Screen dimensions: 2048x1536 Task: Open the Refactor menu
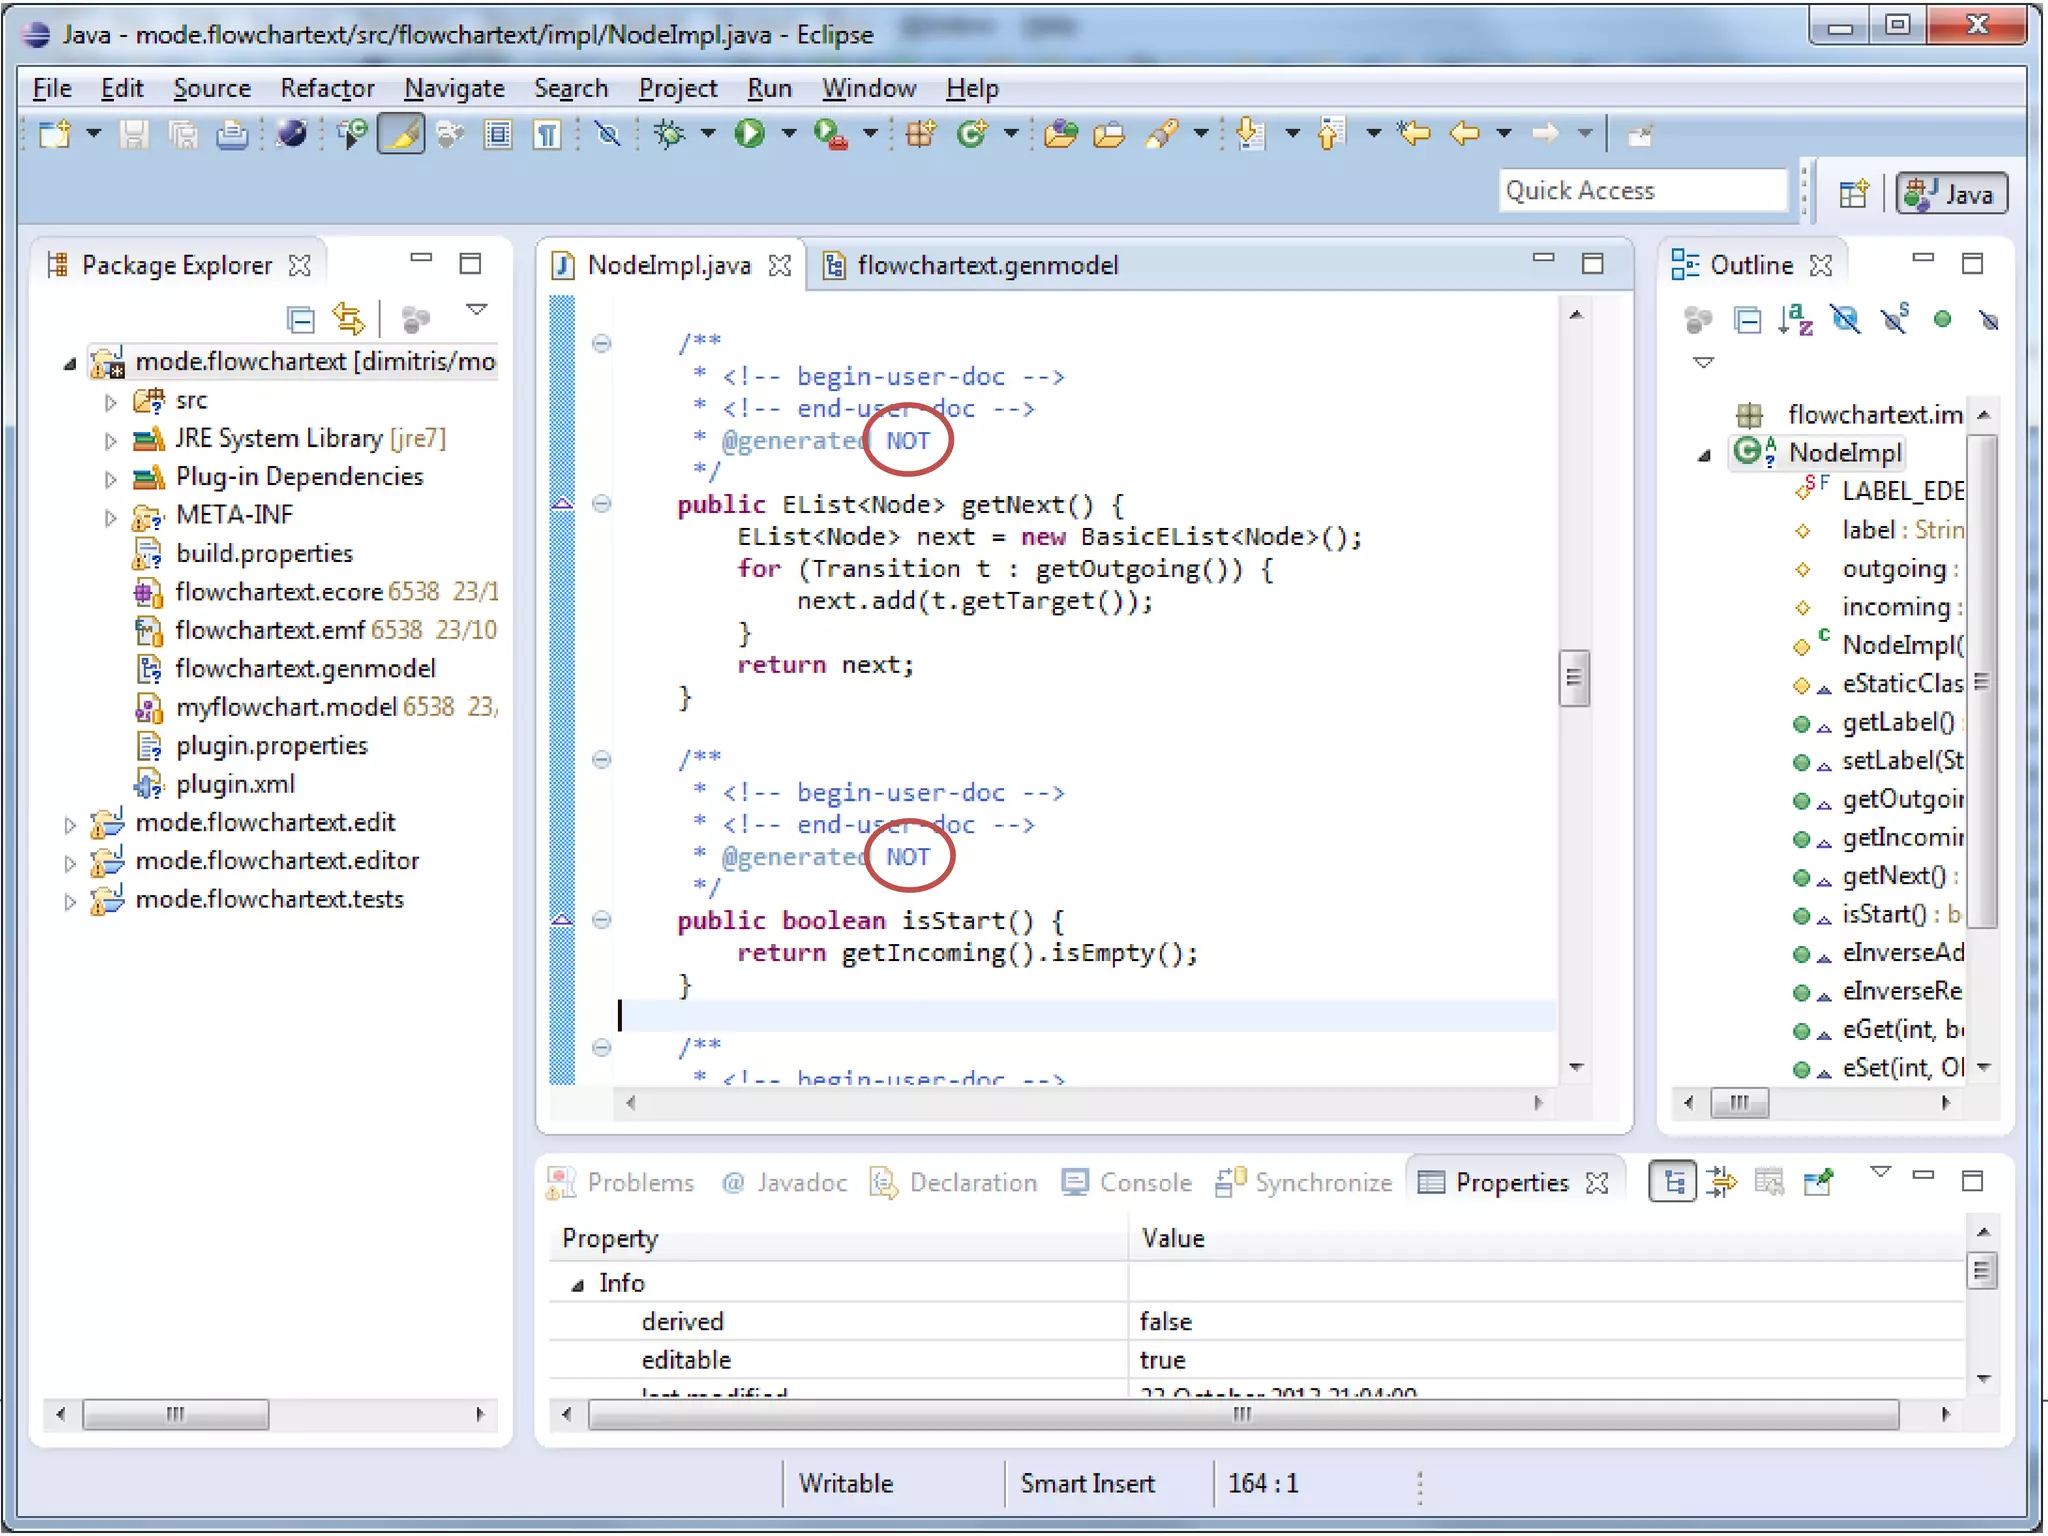[x=327, y=88]
